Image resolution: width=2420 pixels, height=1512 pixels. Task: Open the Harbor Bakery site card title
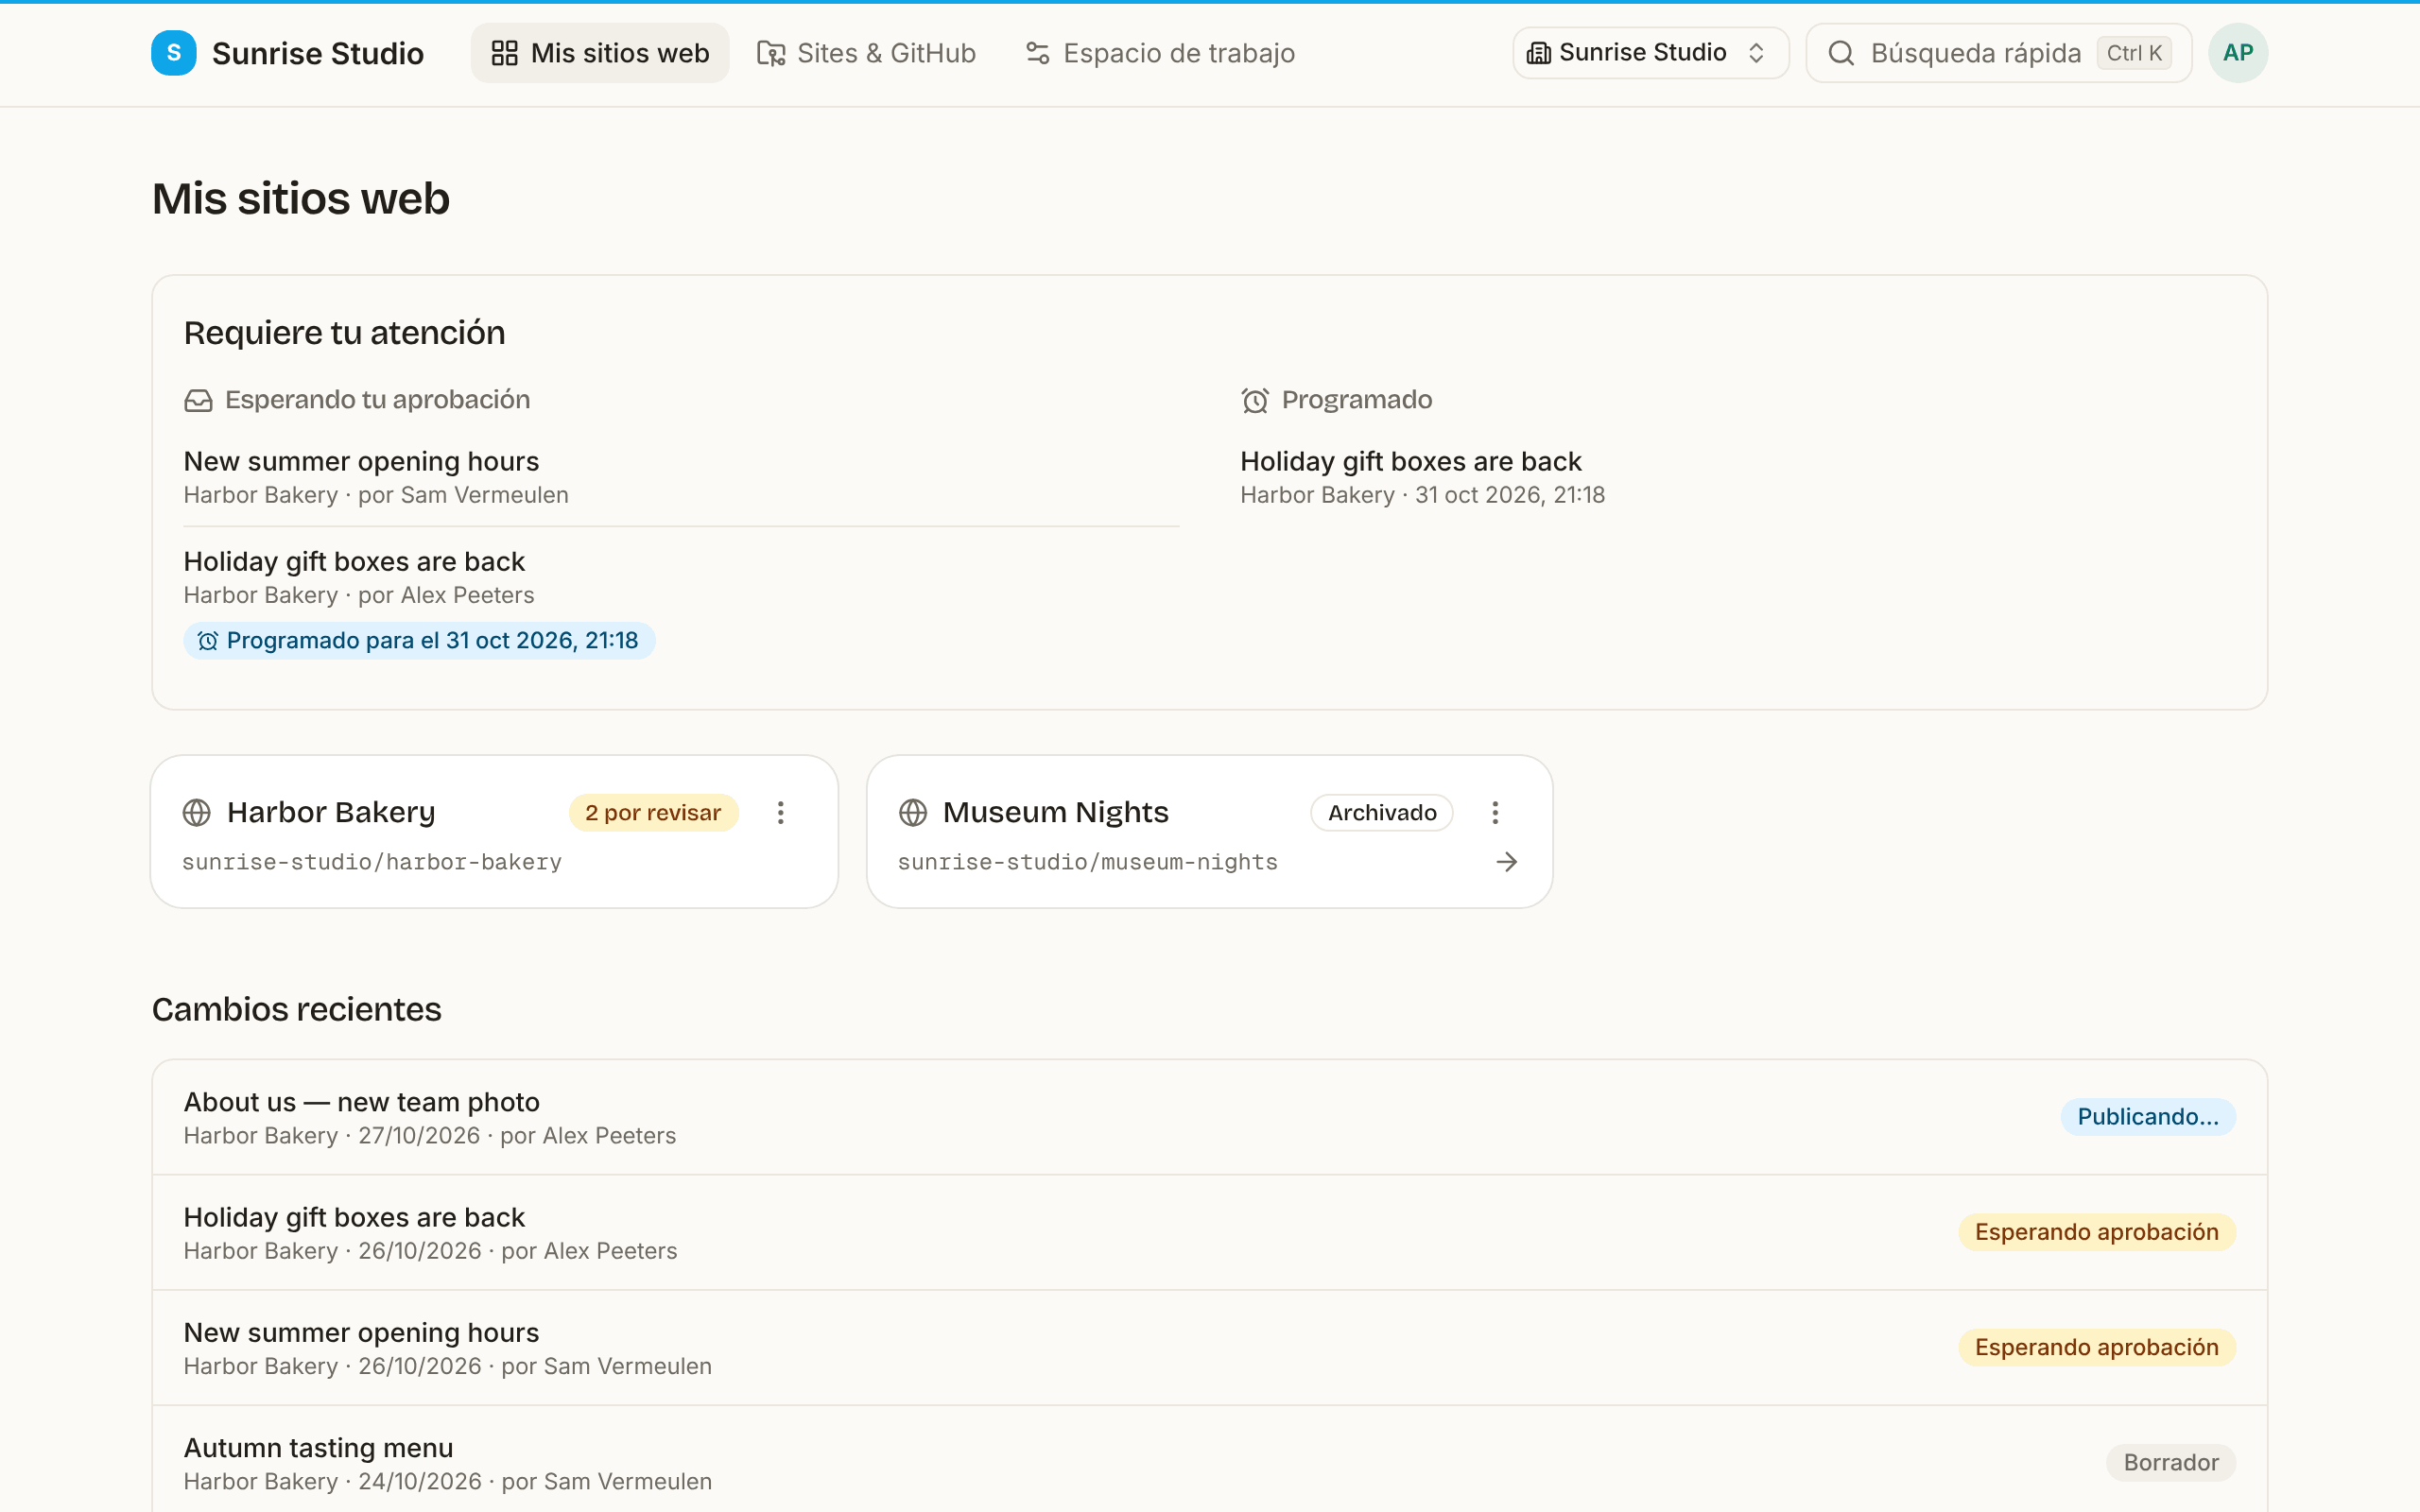331,812
